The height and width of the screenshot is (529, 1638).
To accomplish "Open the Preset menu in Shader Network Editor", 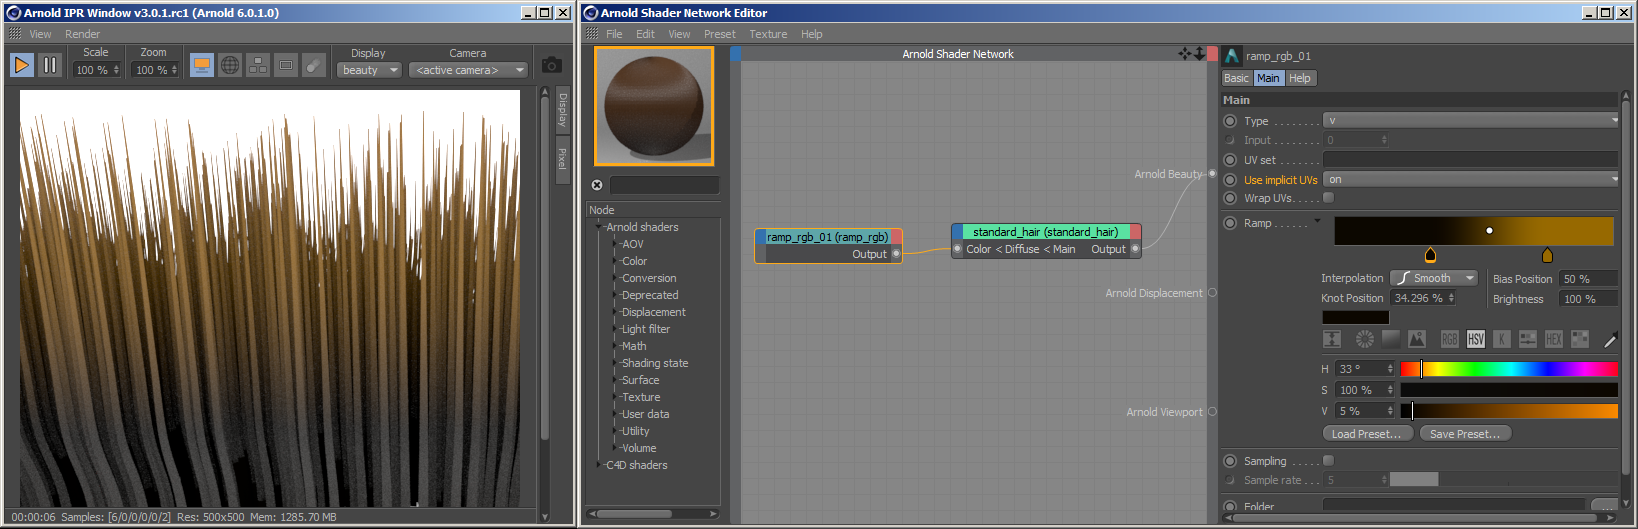I will [x=719, y=34].
